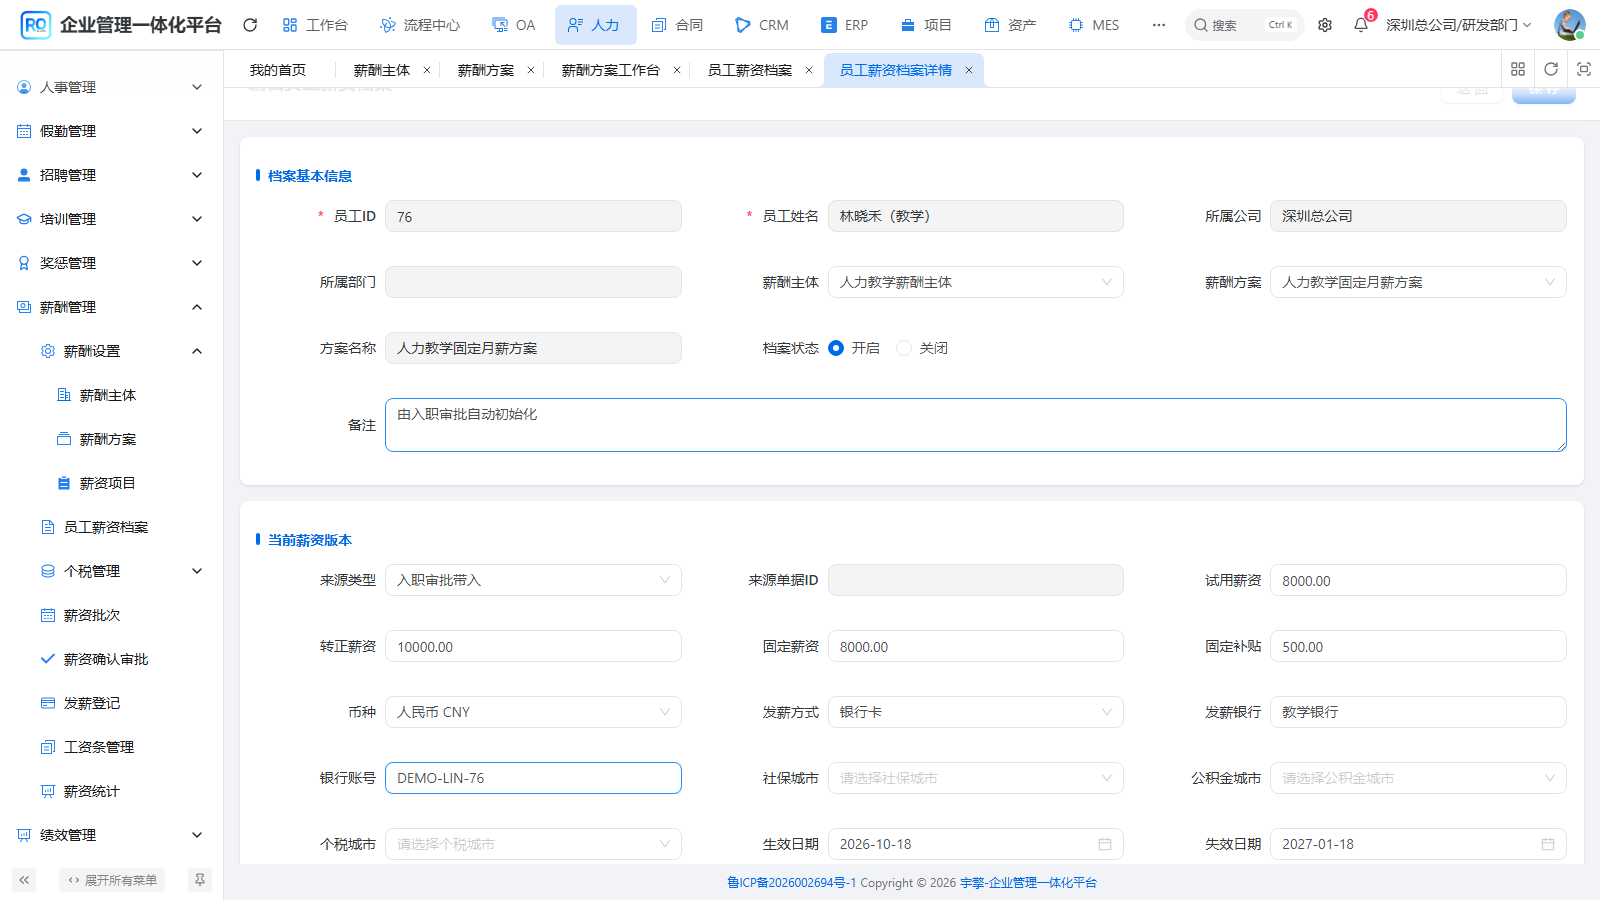1600x900 pixels.
Task: Open the calendar icon for 生效日期
Action: [x=1105, y=844]
